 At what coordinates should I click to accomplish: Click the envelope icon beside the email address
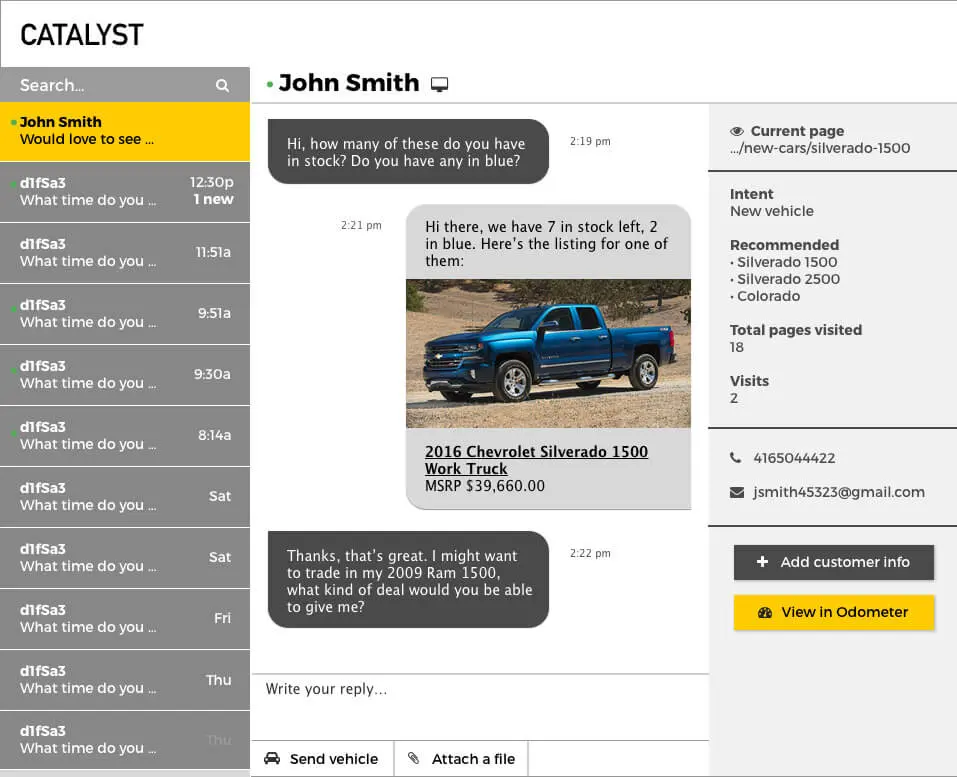click(737, 493)
